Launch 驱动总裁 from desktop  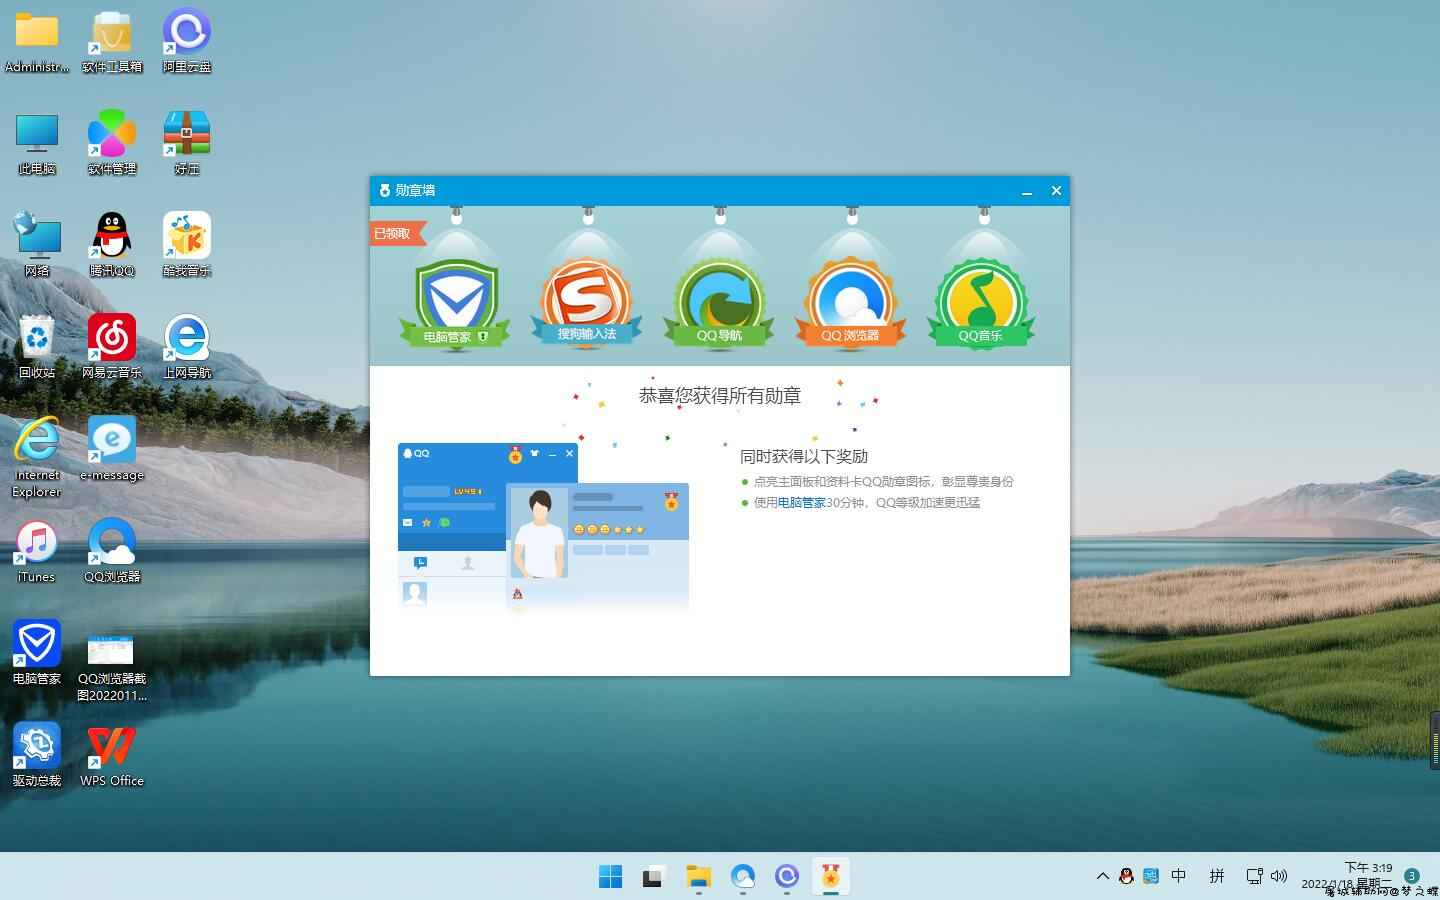click(37, 755)
